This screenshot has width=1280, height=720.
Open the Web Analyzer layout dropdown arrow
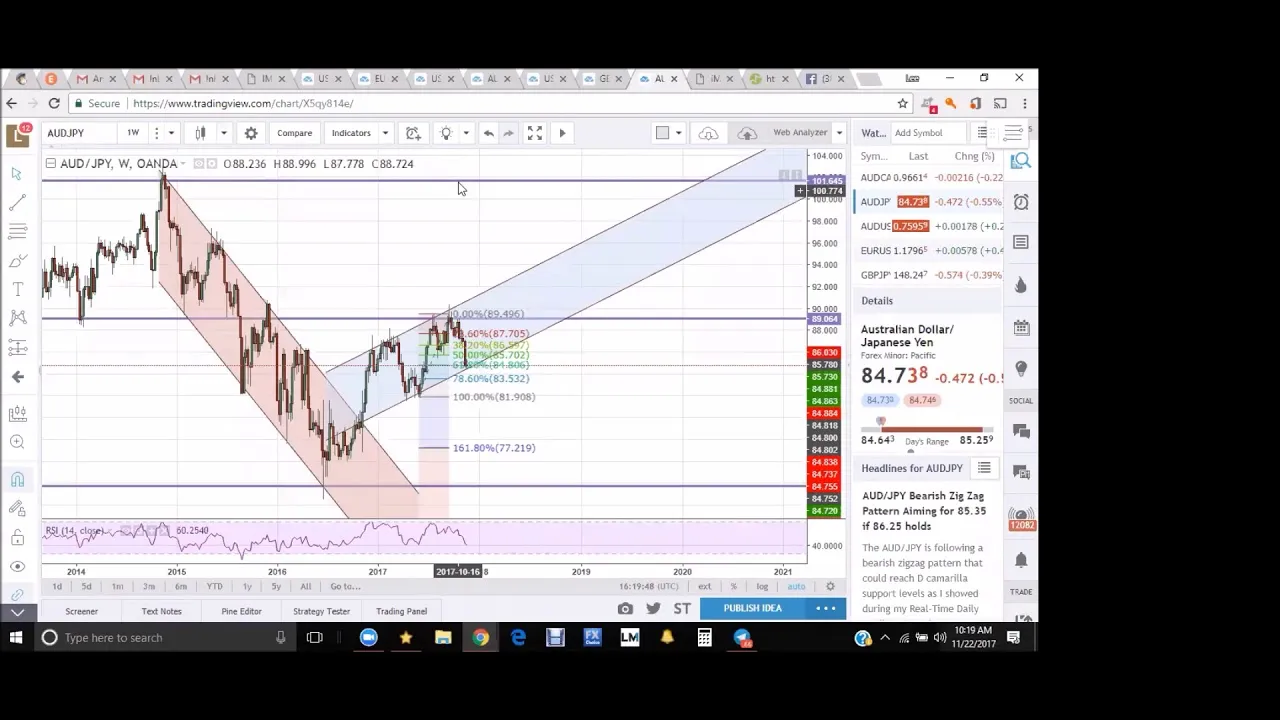839,133
